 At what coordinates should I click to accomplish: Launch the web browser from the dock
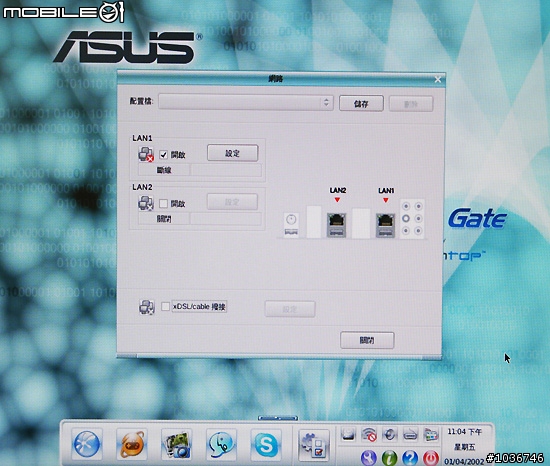pyautogui.click(x=87, y=445)
